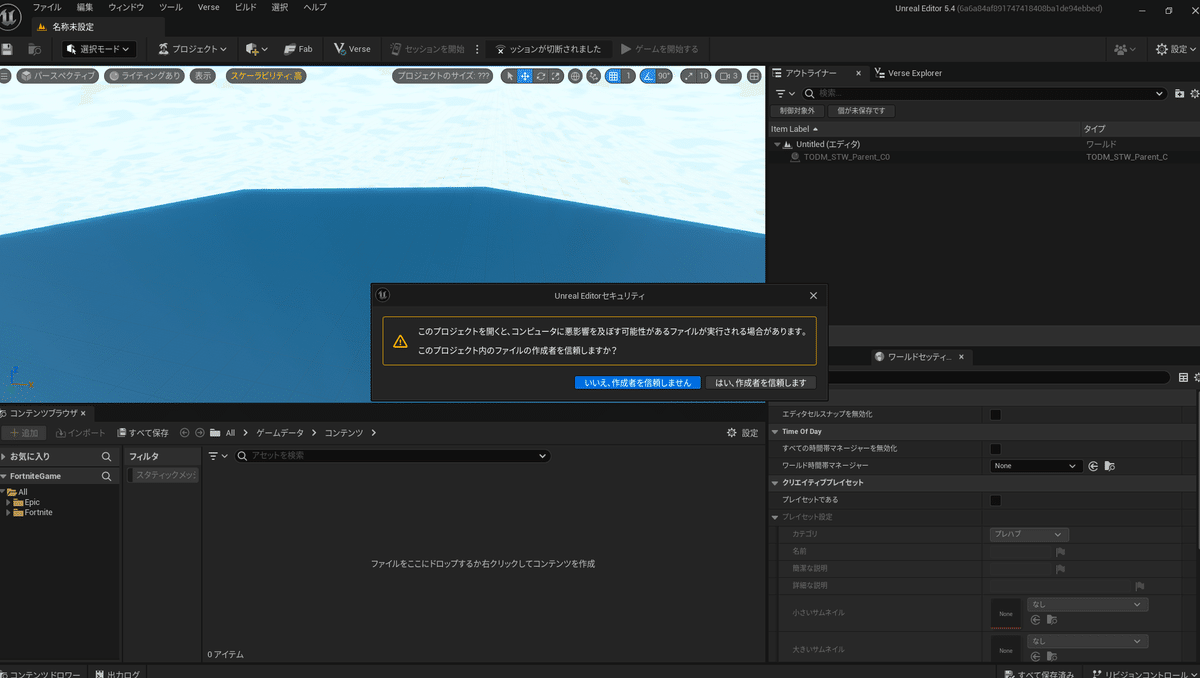
Task: Open the ライティングあり view mode menu
Action: coord(145,76)
